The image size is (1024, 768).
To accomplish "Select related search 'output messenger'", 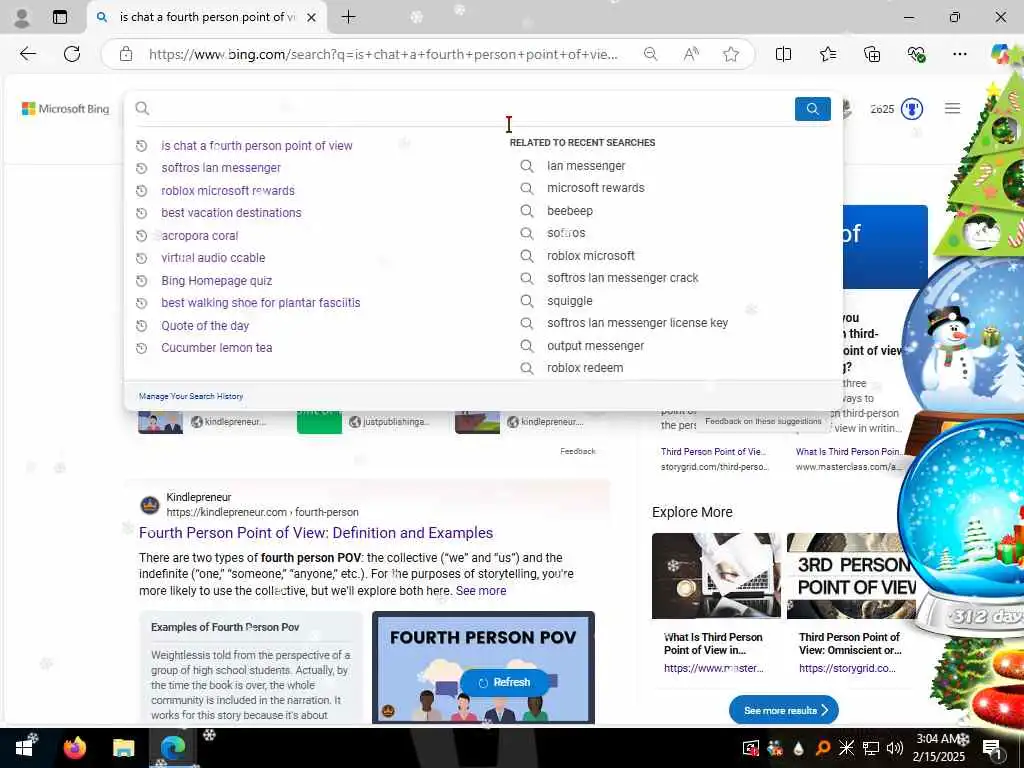I will click(595, 346).
